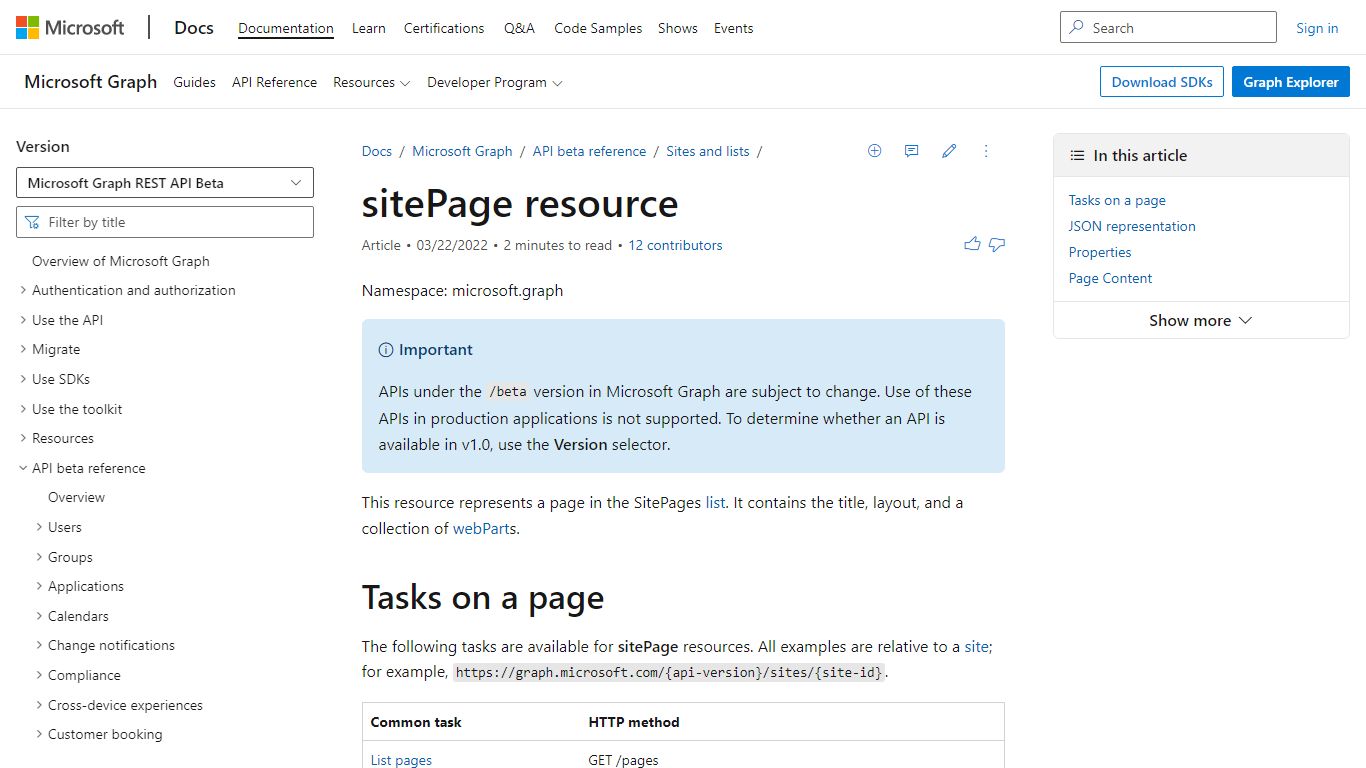Expand the Users tree node
This screenshot has width=1366, height=768.
coord(39,527)
